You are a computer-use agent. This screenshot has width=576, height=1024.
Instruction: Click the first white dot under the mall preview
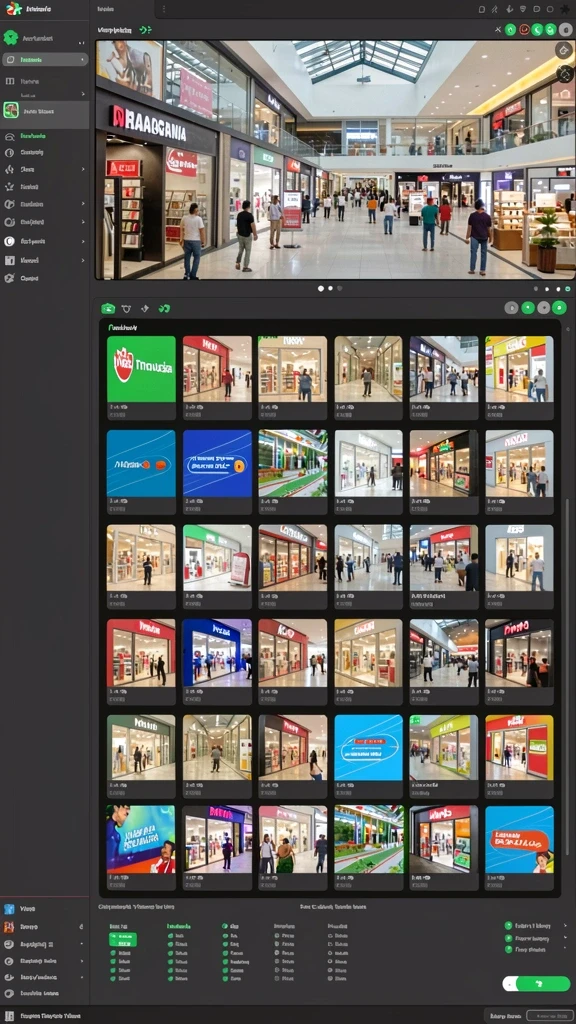321,288
